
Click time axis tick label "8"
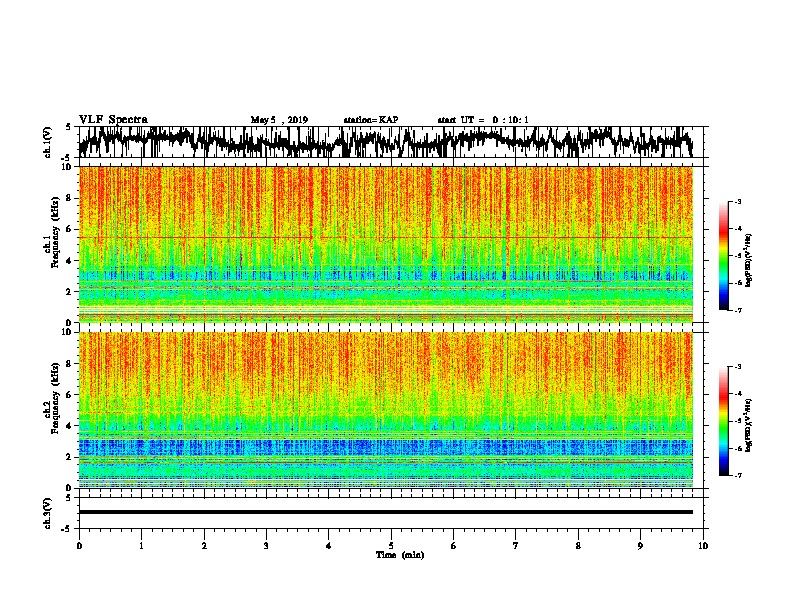click(x=578, y=546)
